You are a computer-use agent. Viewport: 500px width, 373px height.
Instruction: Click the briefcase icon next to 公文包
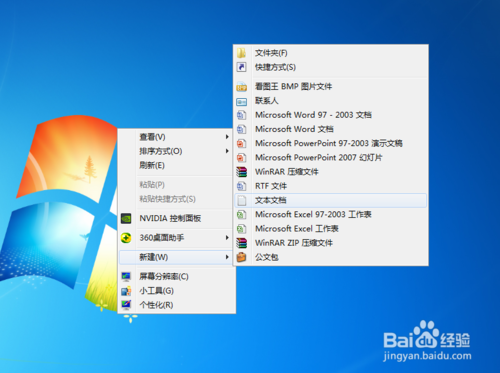pos(241,257)
